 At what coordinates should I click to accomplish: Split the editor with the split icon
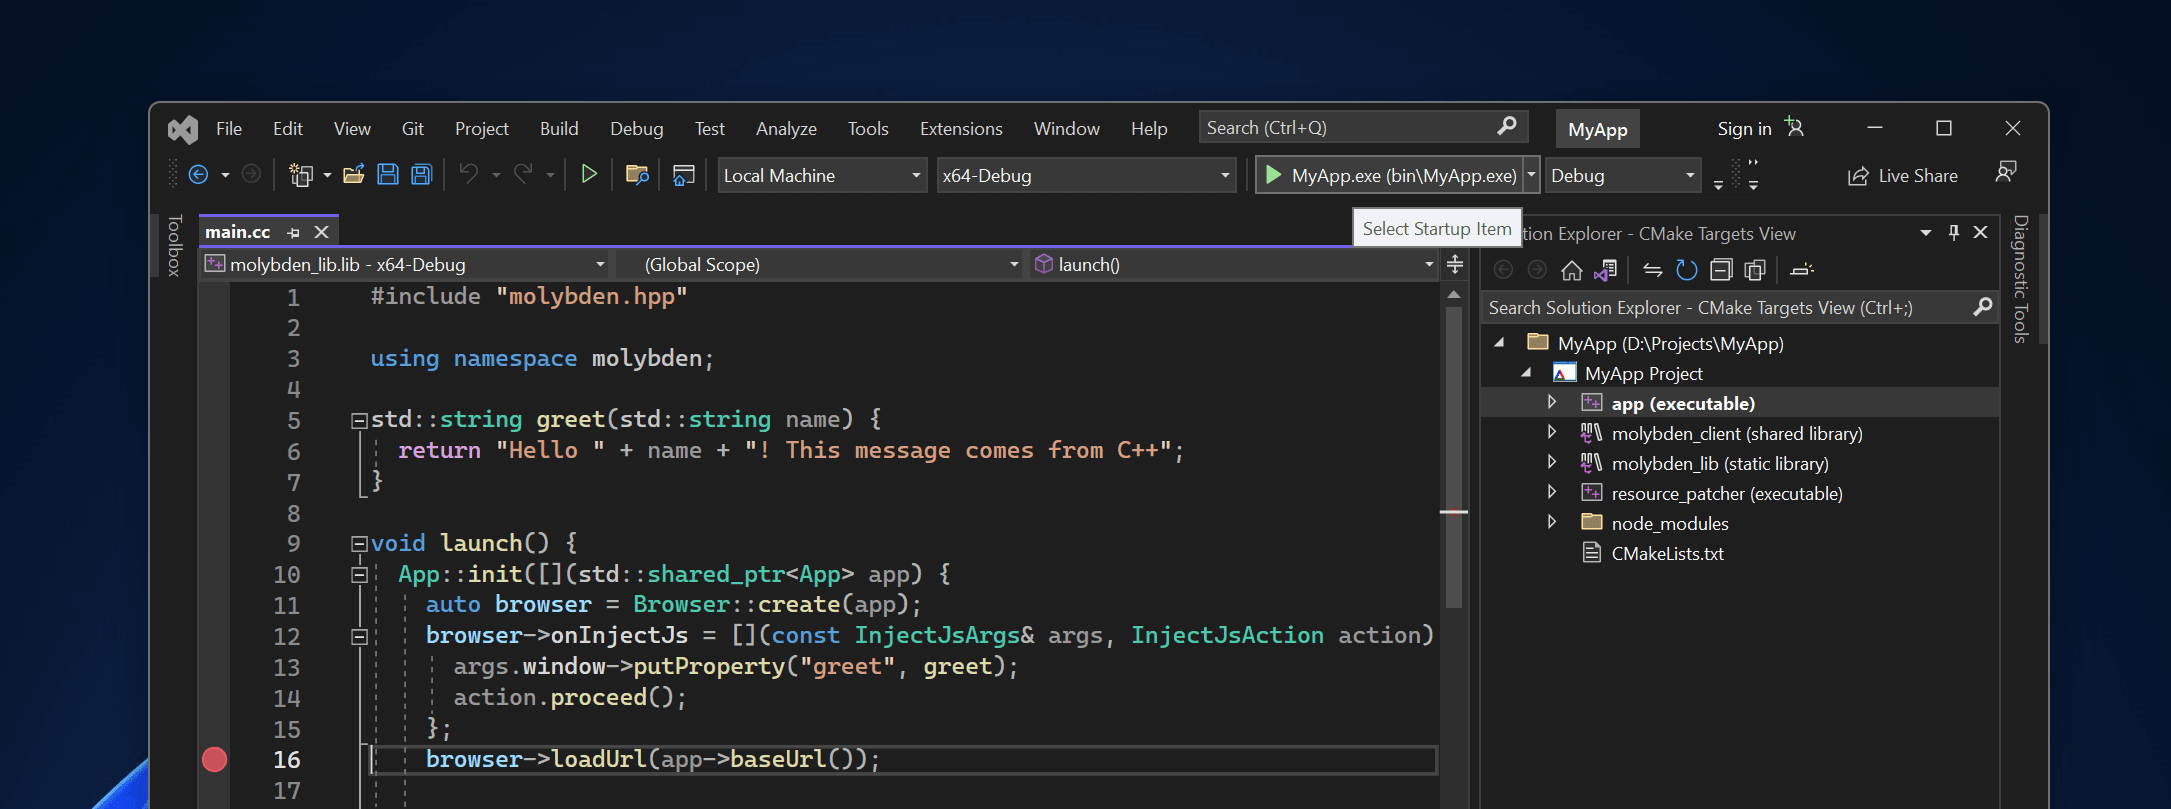[1455, 264]
